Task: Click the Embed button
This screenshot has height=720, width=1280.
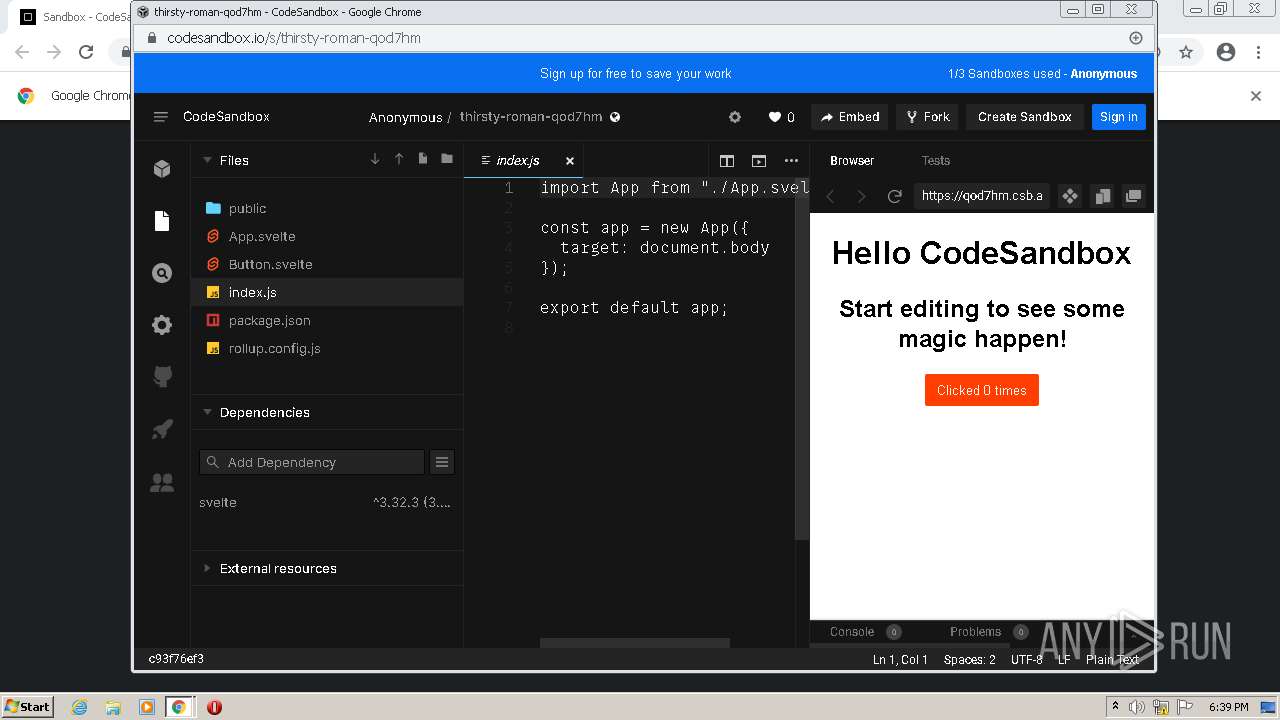Action: tap(850, 117)
